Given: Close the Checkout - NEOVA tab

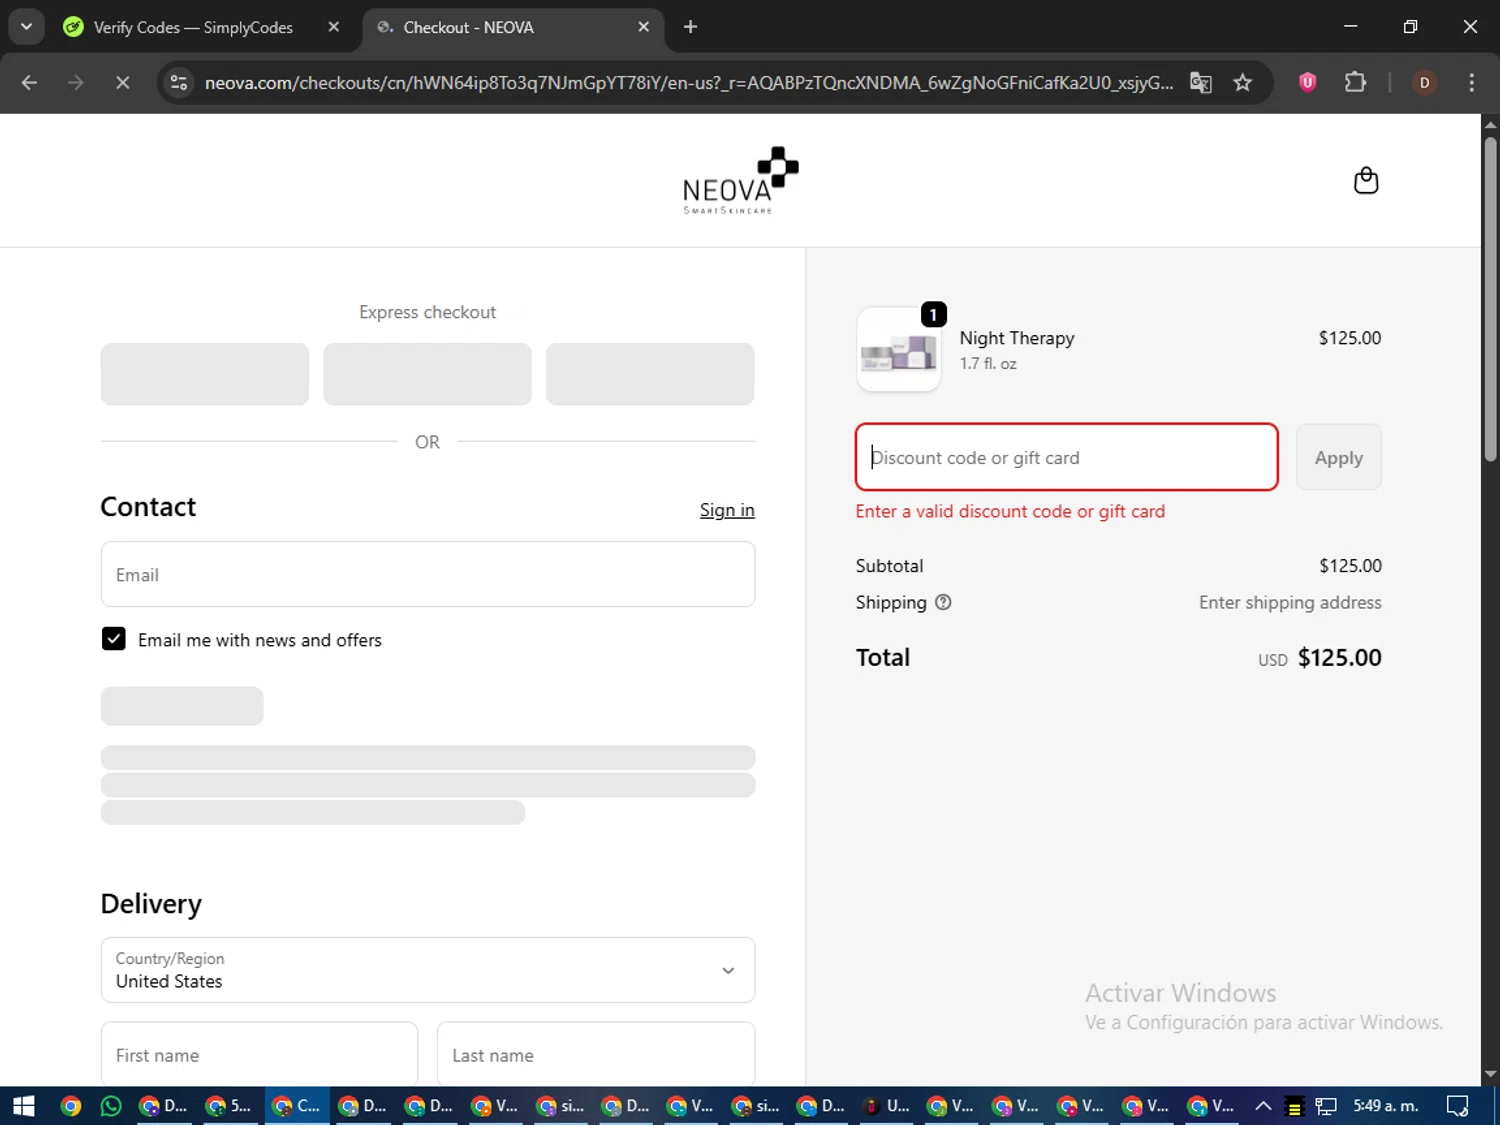Looking at the screenshot, I should 644,27.
